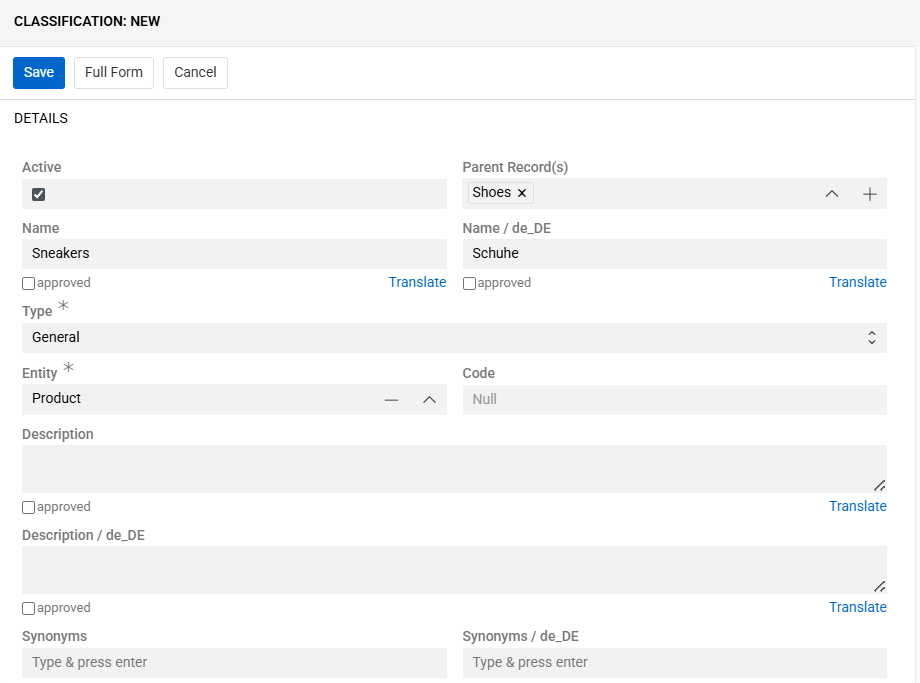Remove the Shoes parent record tag
Screen dimensions: 920x683
pos(521,192)
